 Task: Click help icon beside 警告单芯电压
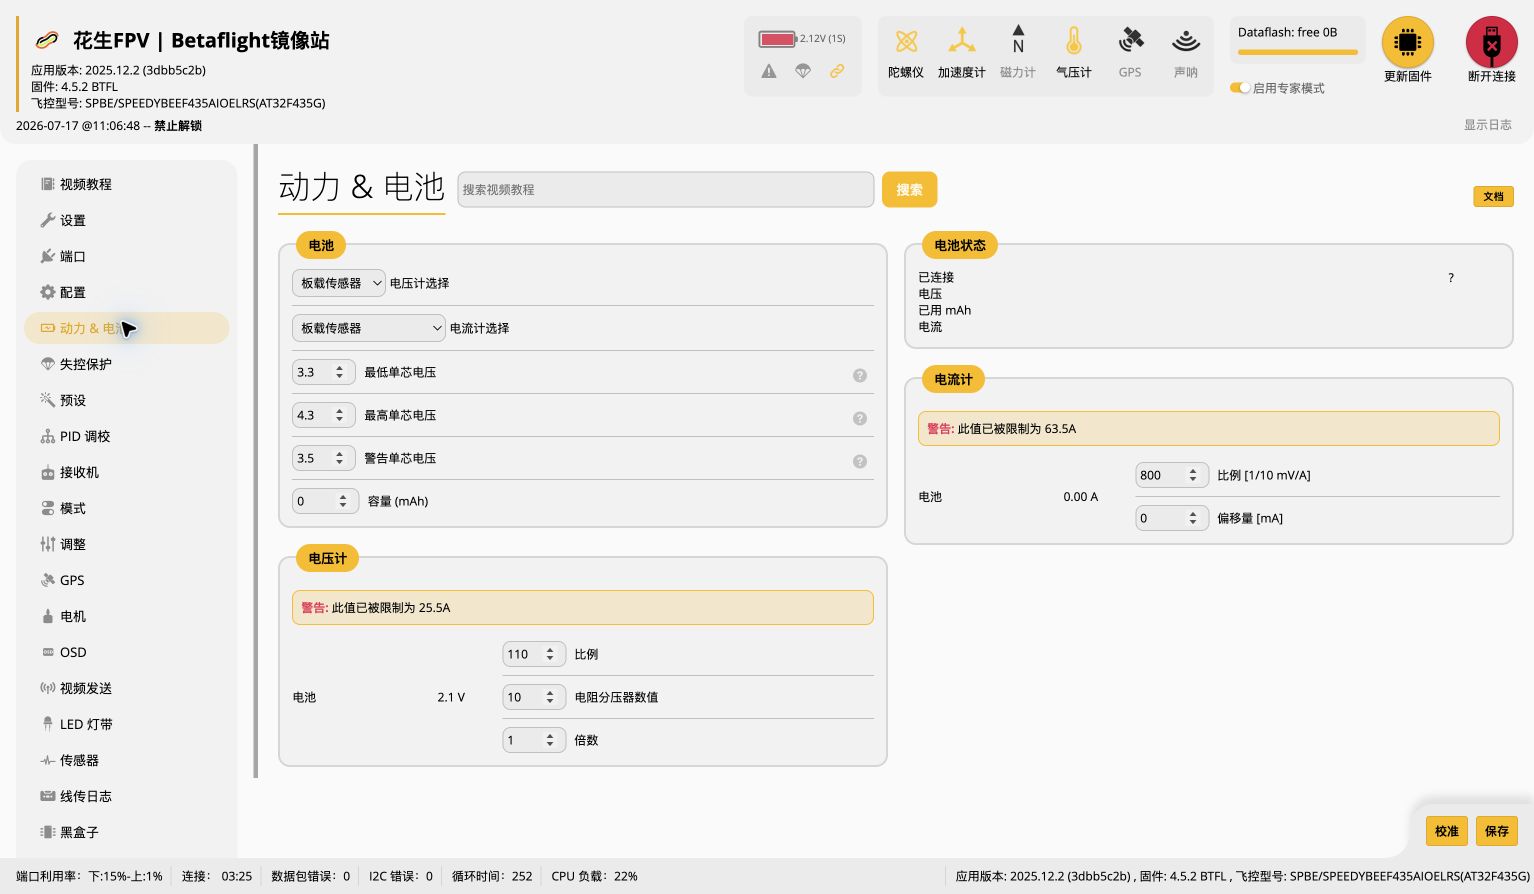coord(859,461)
